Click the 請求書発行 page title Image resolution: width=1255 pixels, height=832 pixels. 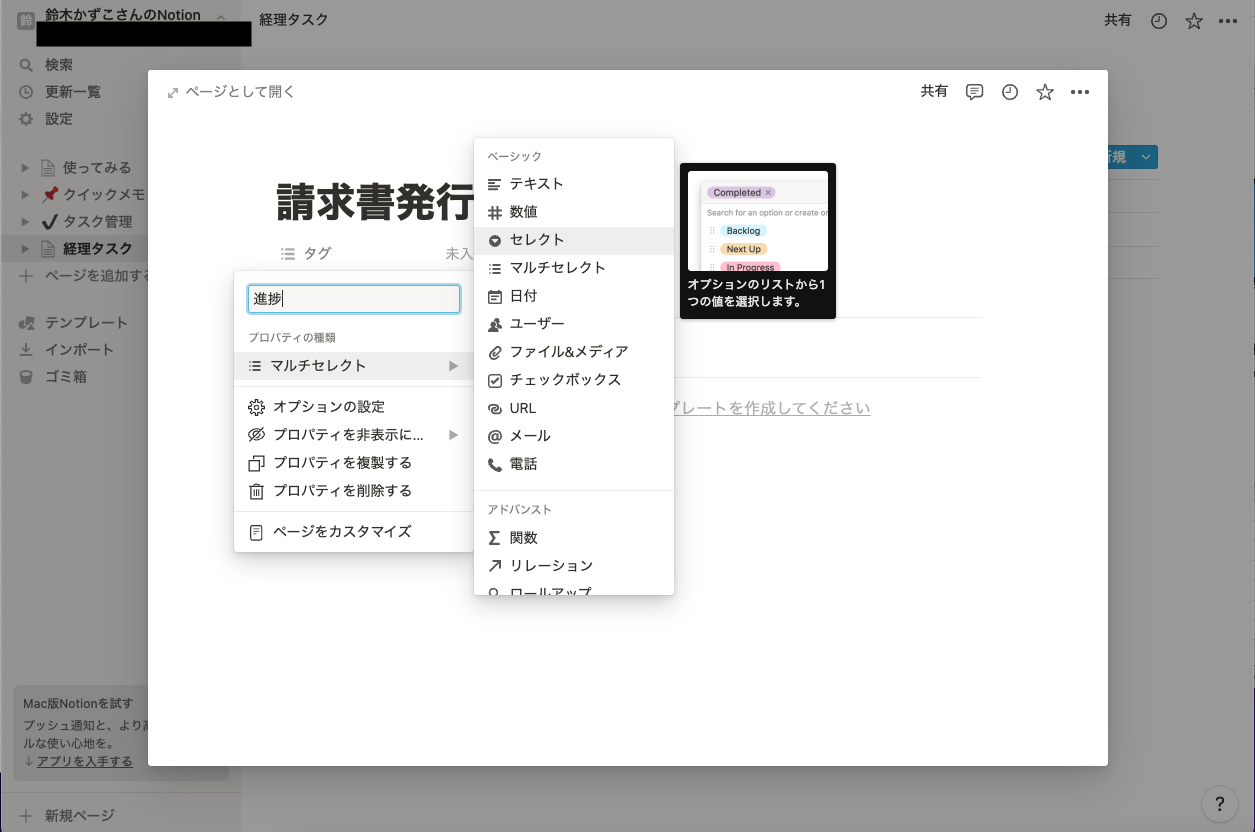tap(375, 202)
